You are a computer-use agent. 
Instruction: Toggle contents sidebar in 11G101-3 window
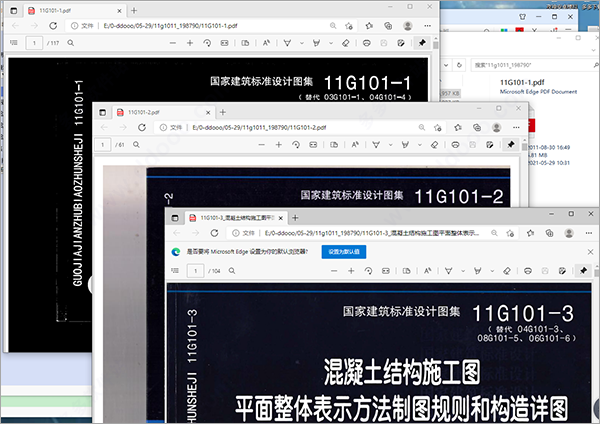tap(175, 271)
